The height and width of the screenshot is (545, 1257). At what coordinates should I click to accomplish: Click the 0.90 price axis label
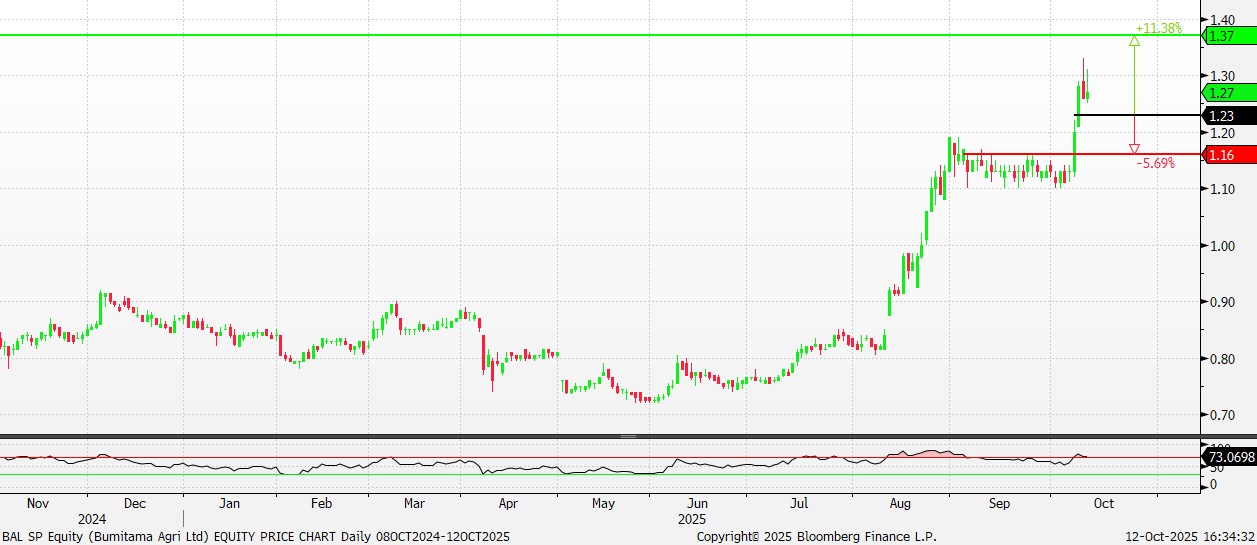click(1222, 302)
